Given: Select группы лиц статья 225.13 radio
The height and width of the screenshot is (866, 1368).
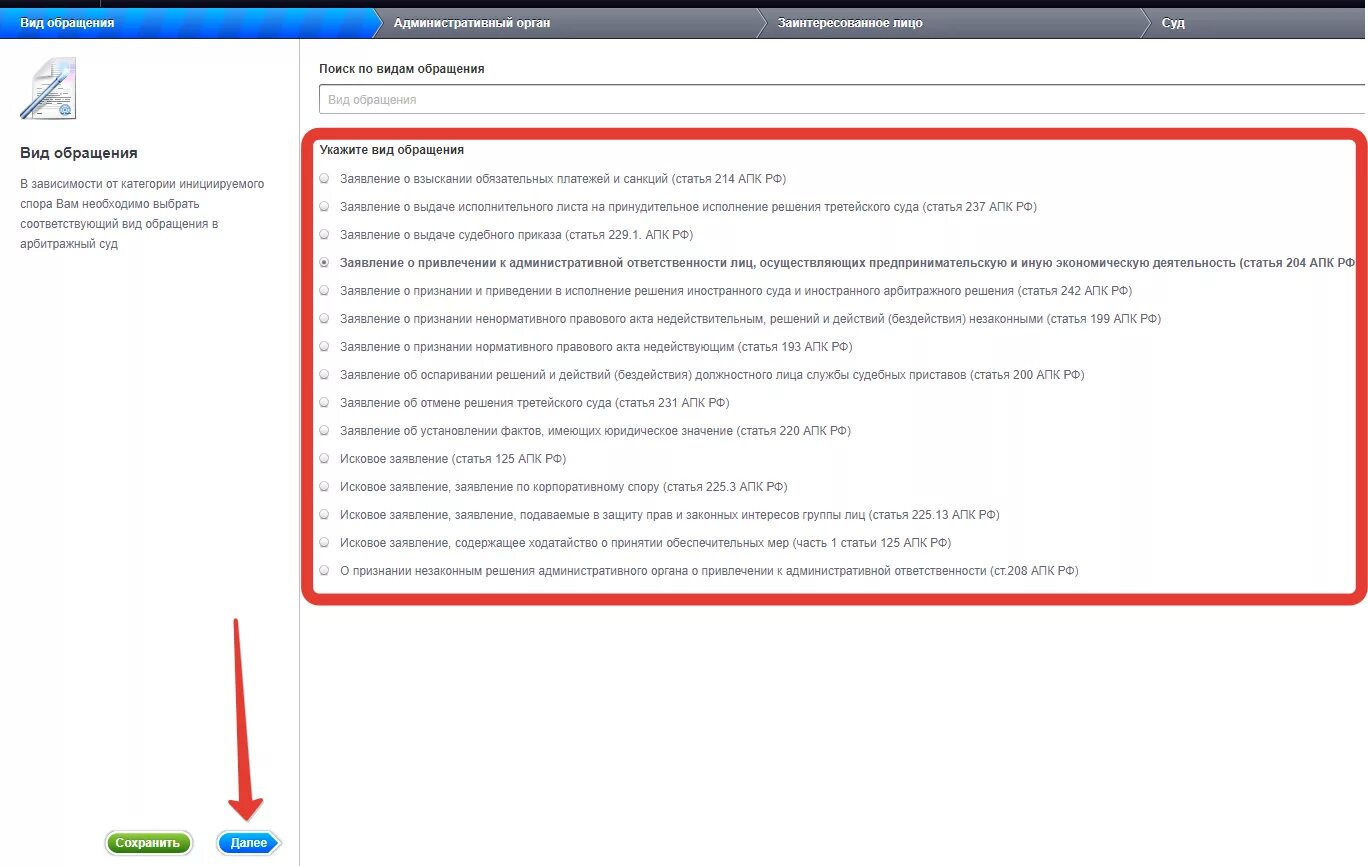Looking at the screenshot, I should tap(324, 515).
